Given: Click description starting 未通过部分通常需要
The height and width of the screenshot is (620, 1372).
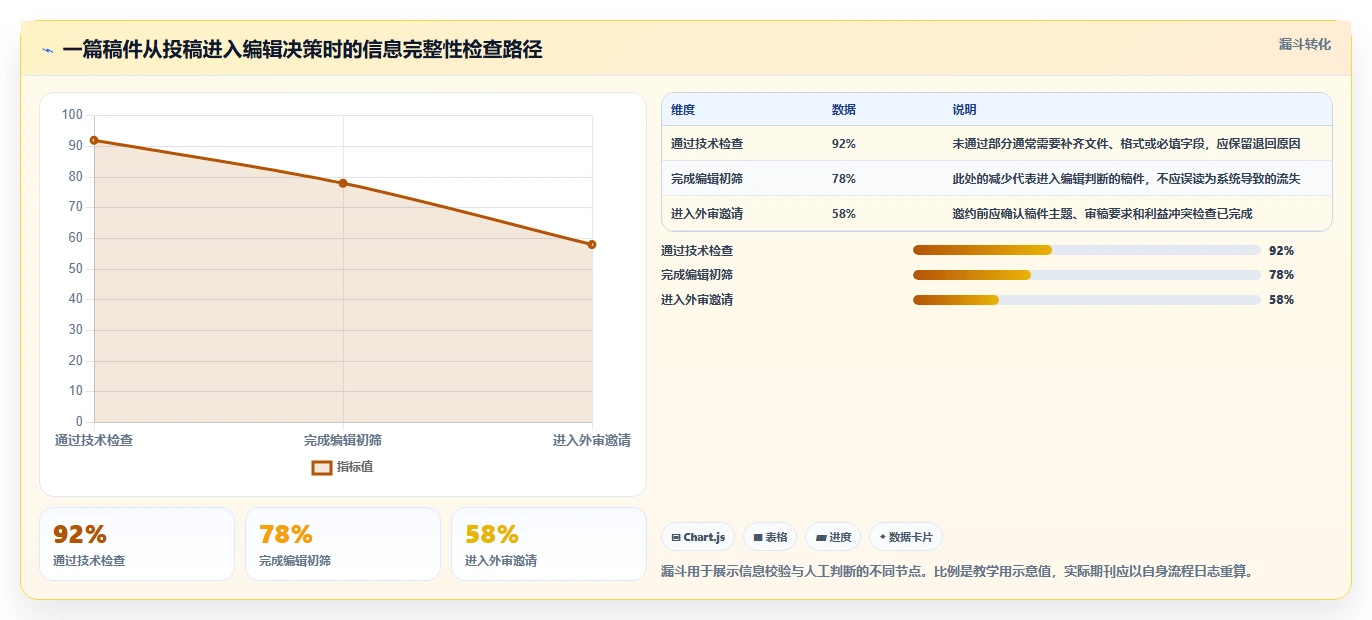Looking at the screenshot, I should click(x=1127, y=144).
